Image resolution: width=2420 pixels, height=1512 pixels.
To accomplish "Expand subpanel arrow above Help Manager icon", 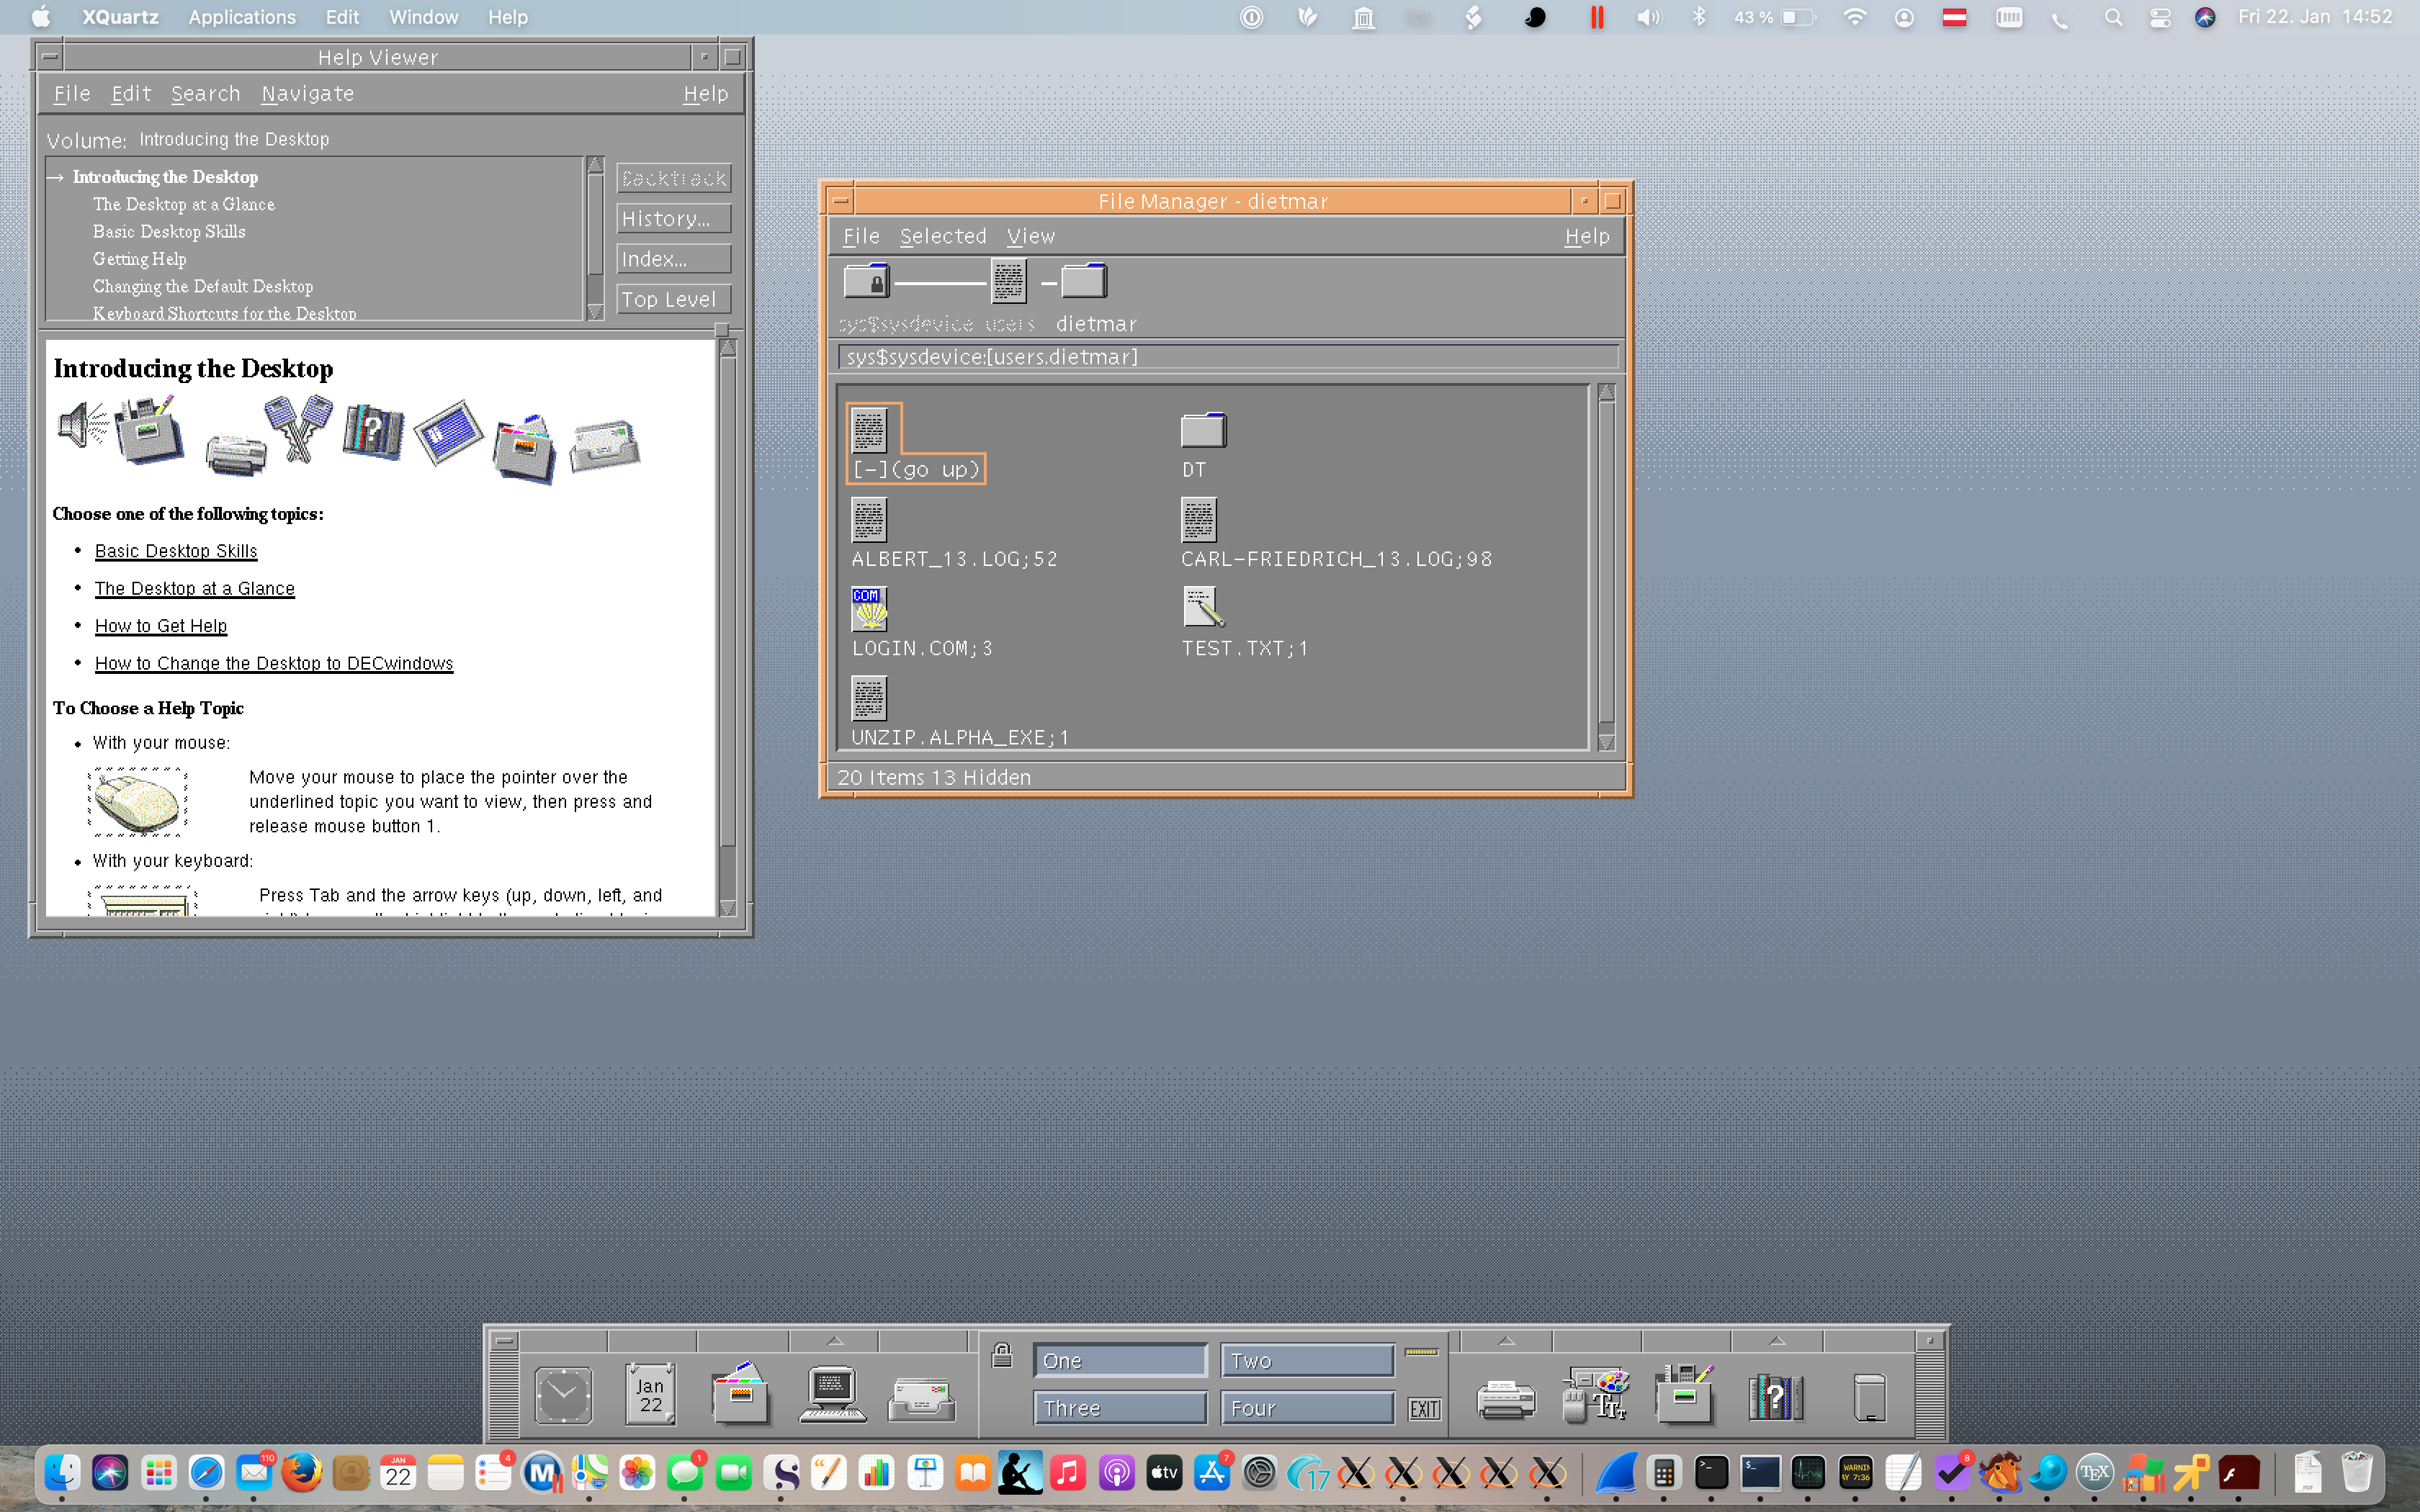I will [1776, 1340].
